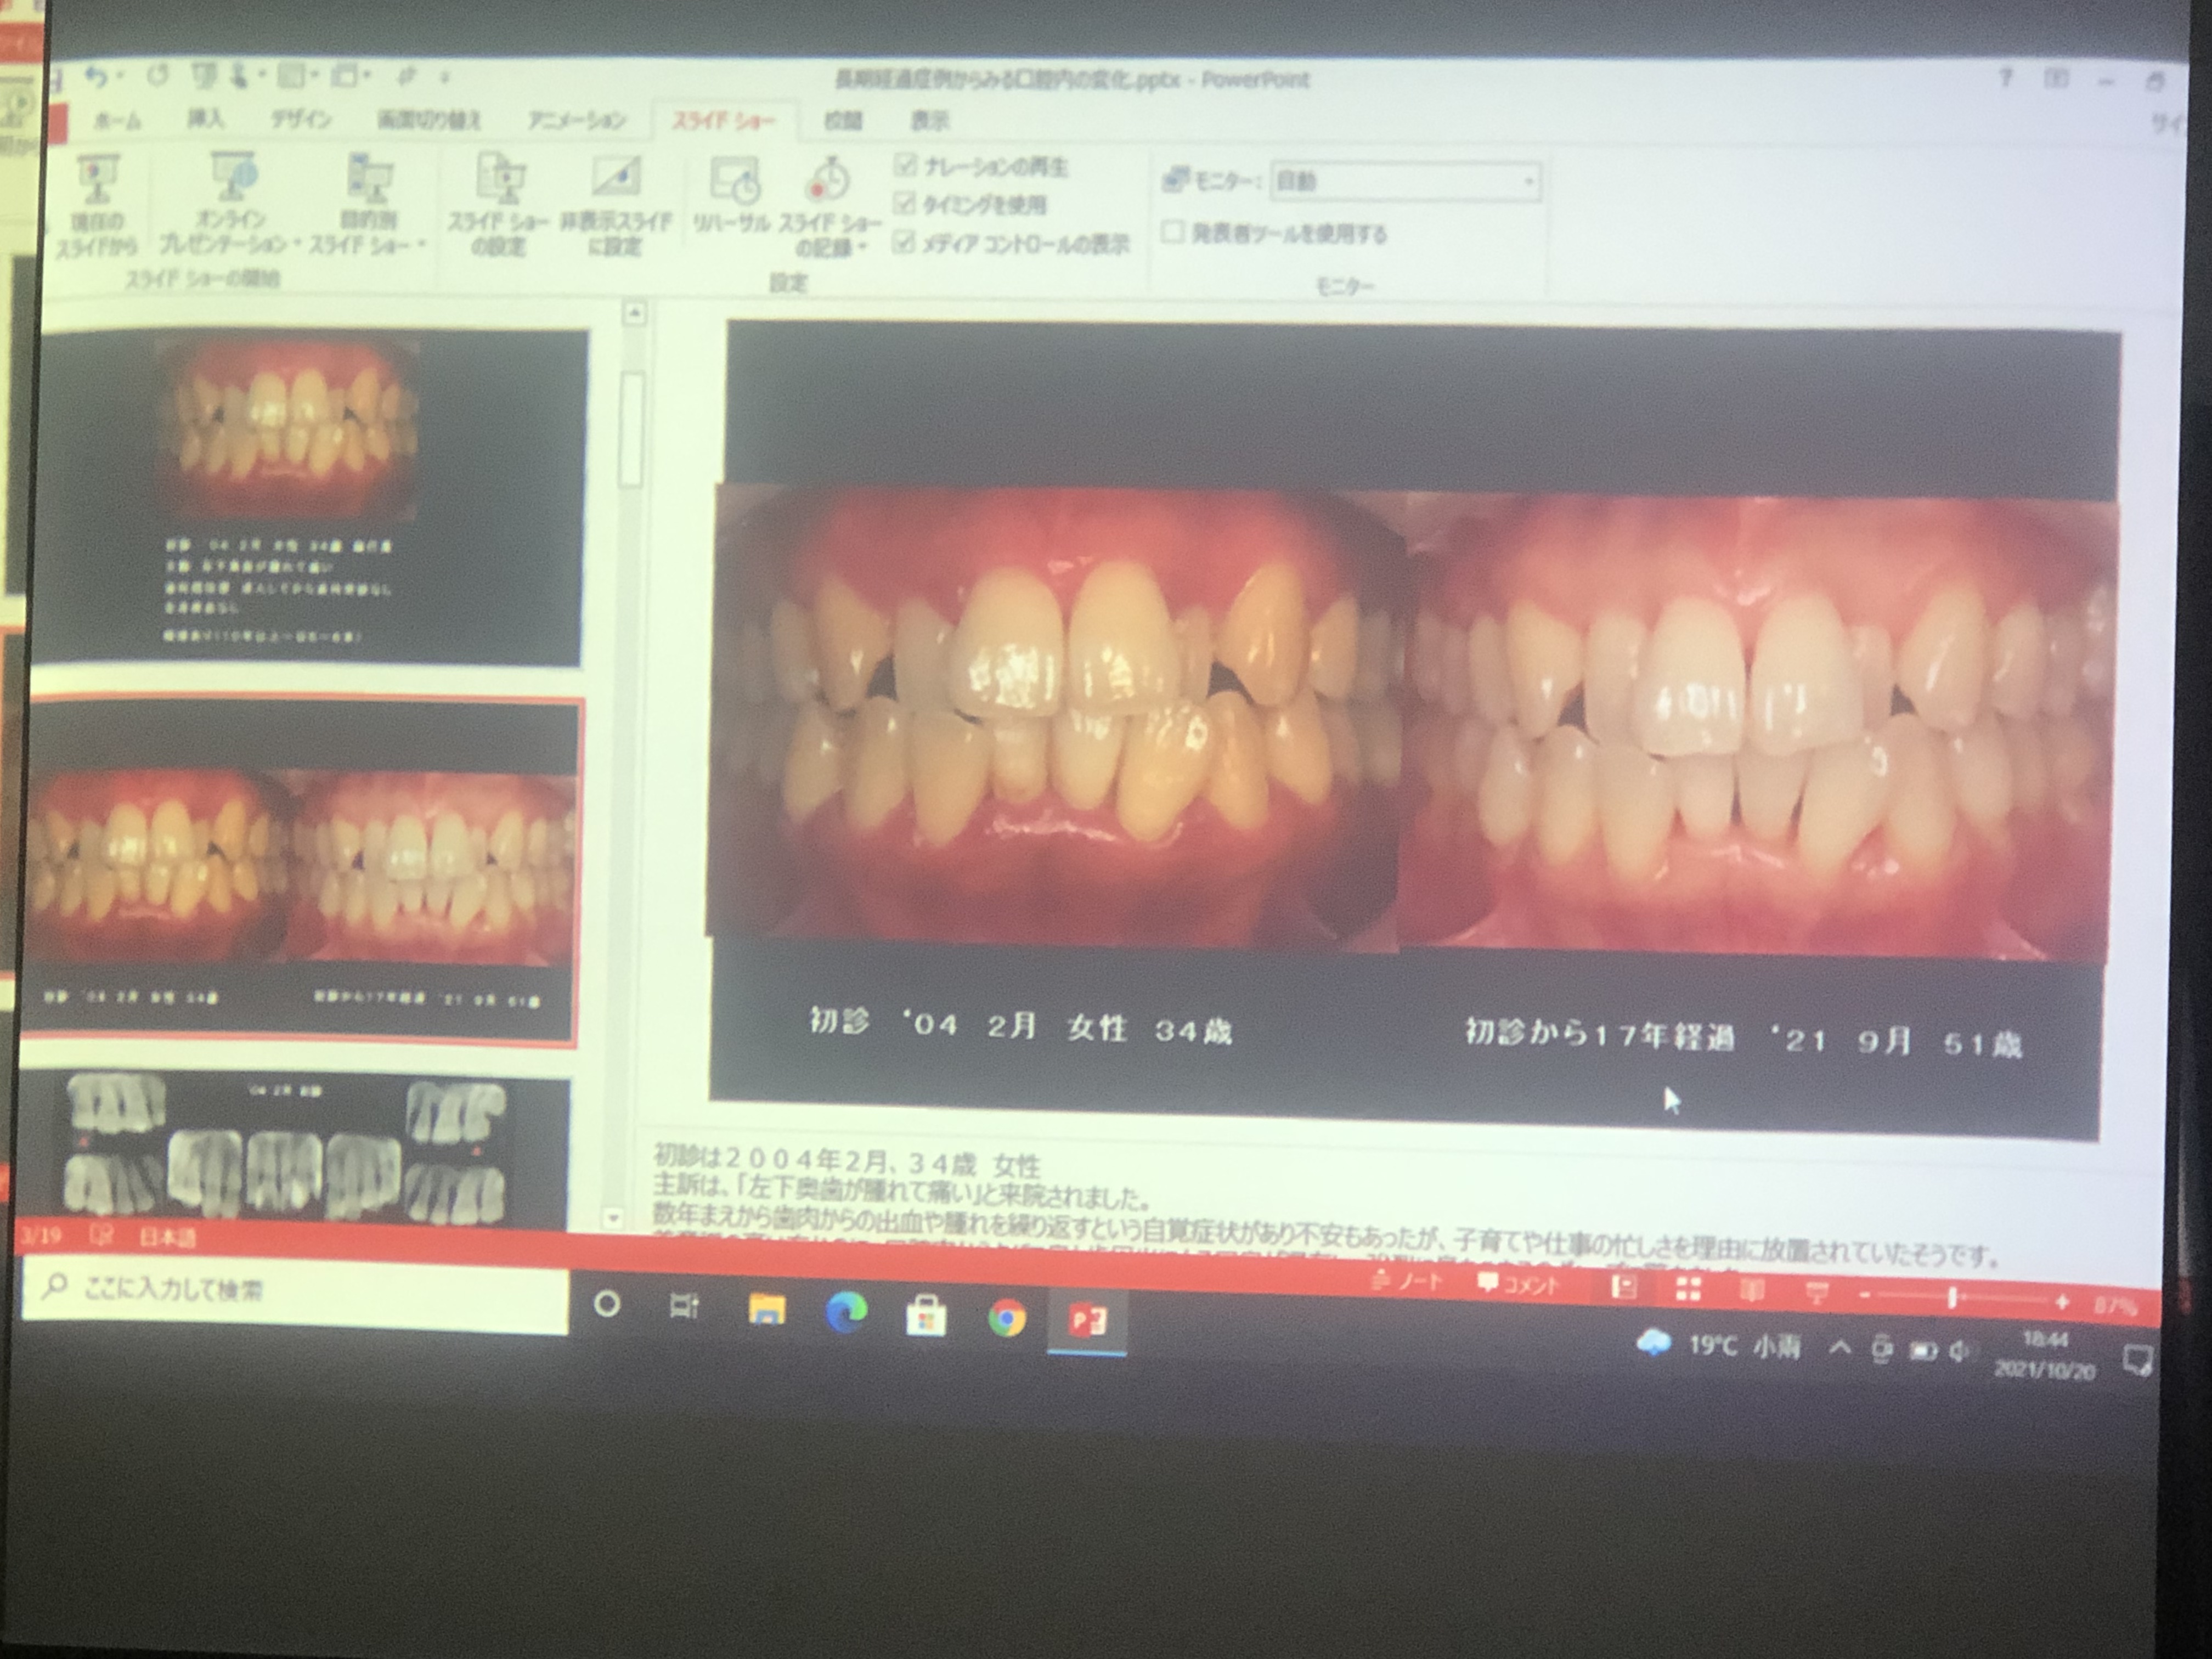This screenshot has height=1659, width=2212.
Task: Start slide show from status bar icon
Action: (1816, 1294)
